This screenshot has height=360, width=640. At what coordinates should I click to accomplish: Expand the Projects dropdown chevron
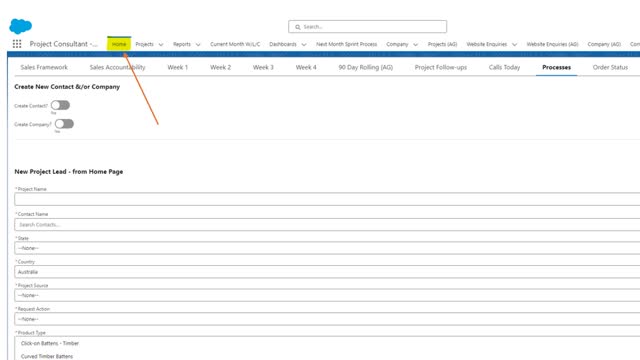pyautogui.click(x=161, y=44)
